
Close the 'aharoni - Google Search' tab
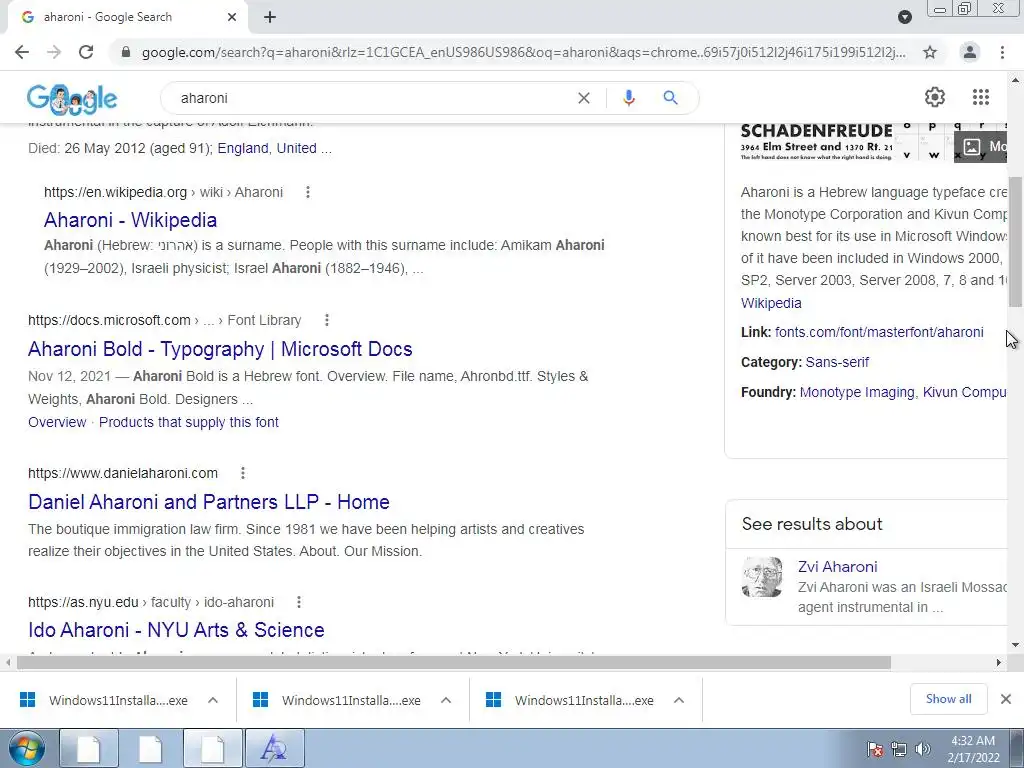pos(232,17)
